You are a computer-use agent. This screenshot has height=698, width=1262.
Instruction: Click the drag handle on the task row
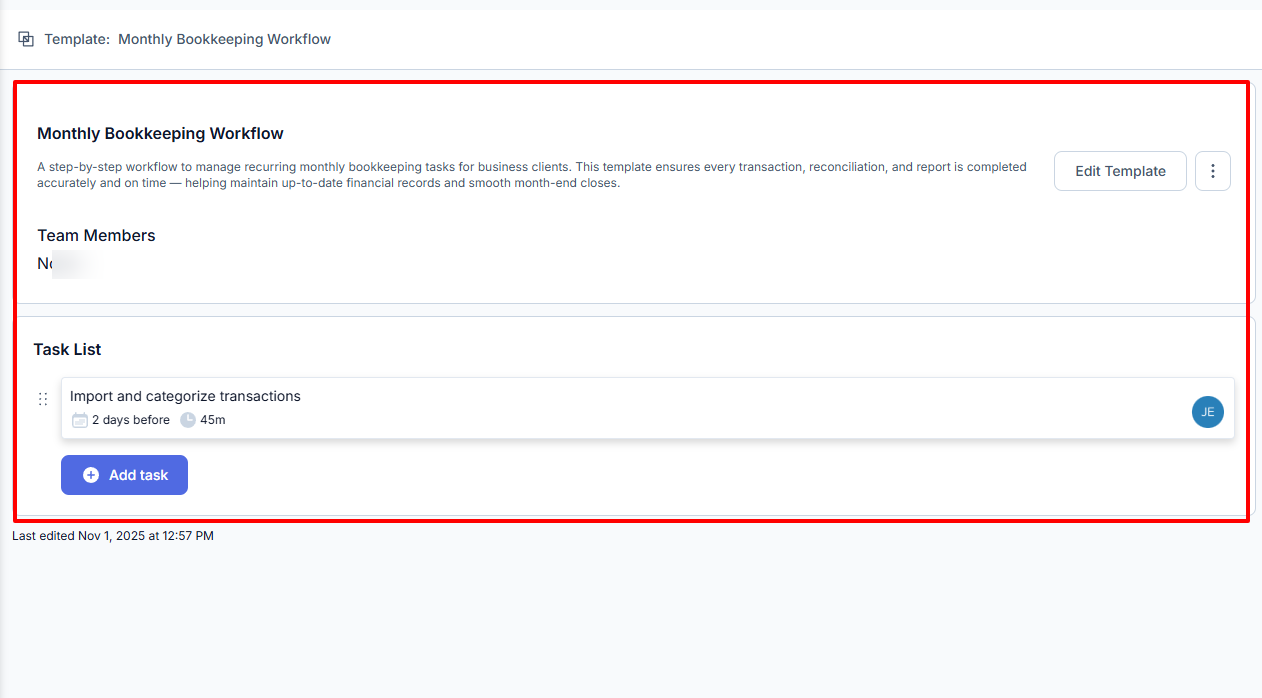pos(43,398)
